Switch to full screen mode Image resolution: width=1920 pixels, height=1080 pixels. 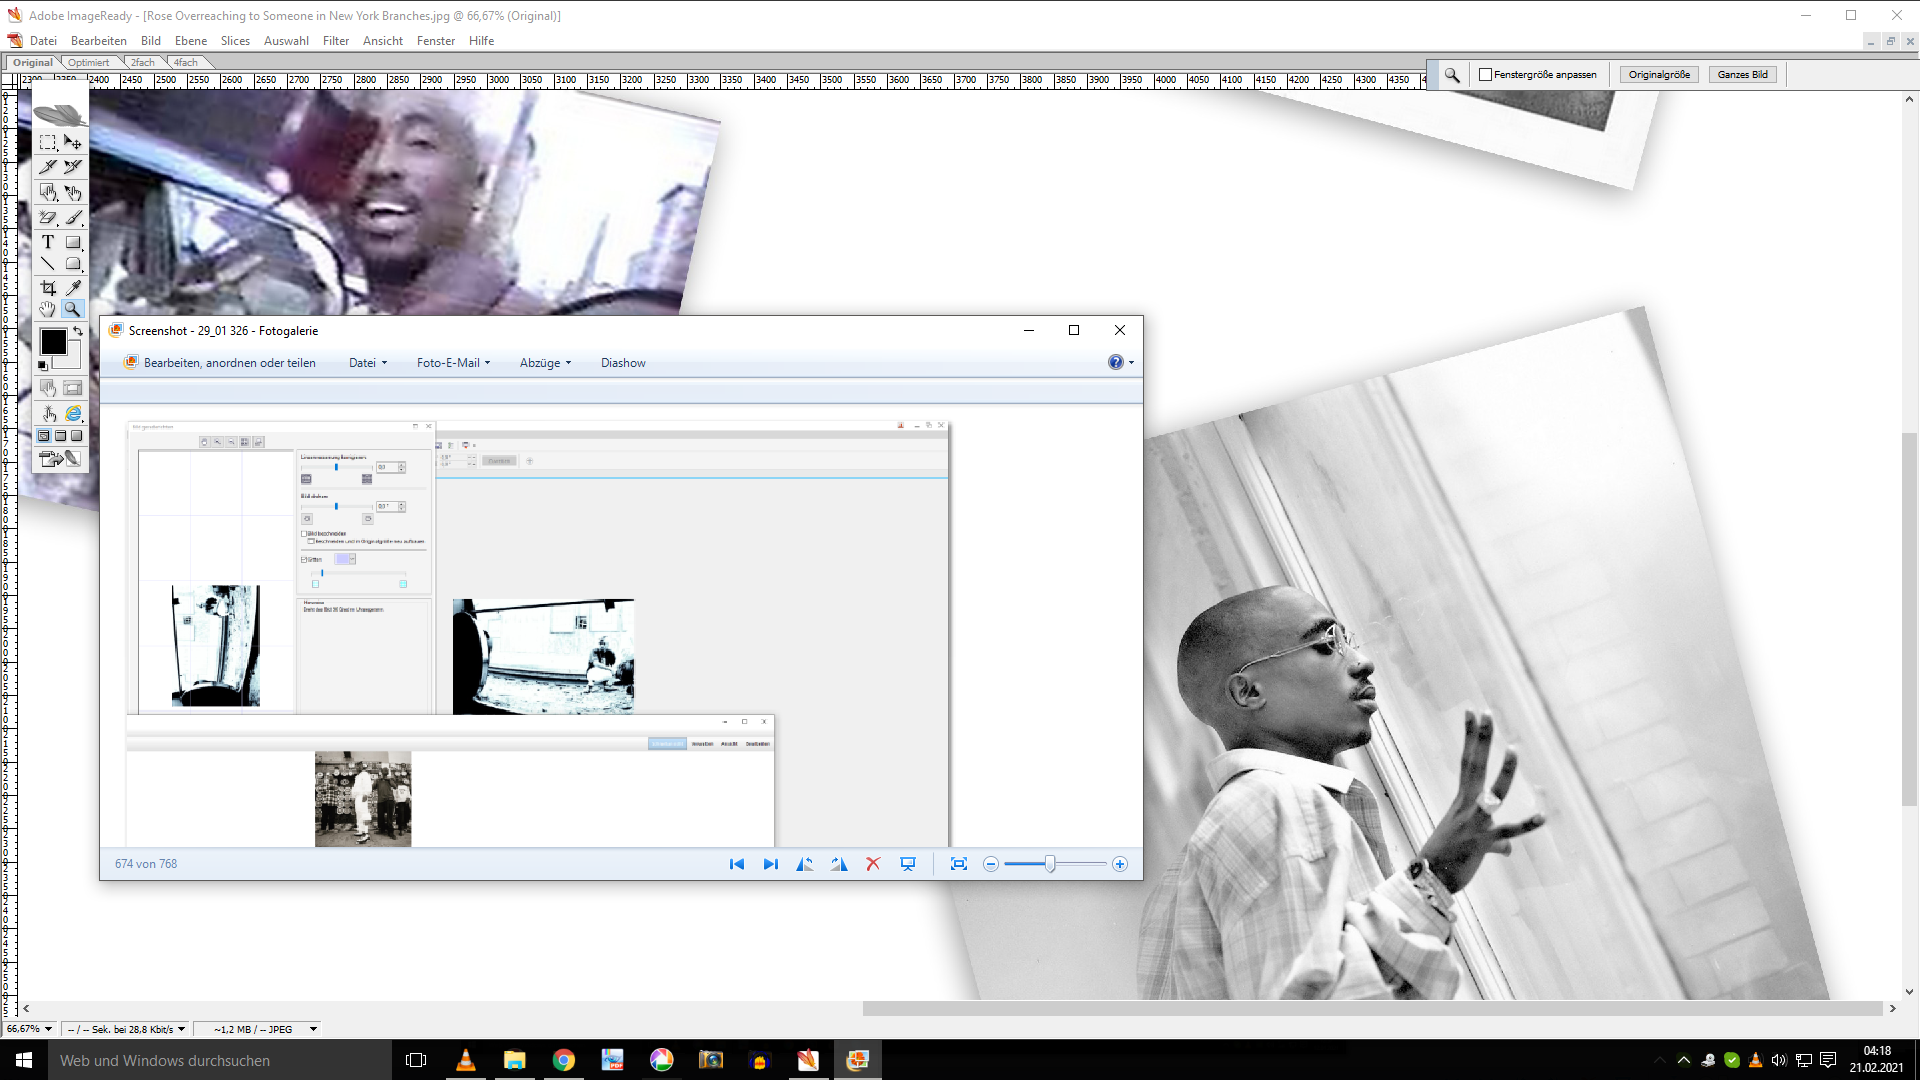(76, 436)
